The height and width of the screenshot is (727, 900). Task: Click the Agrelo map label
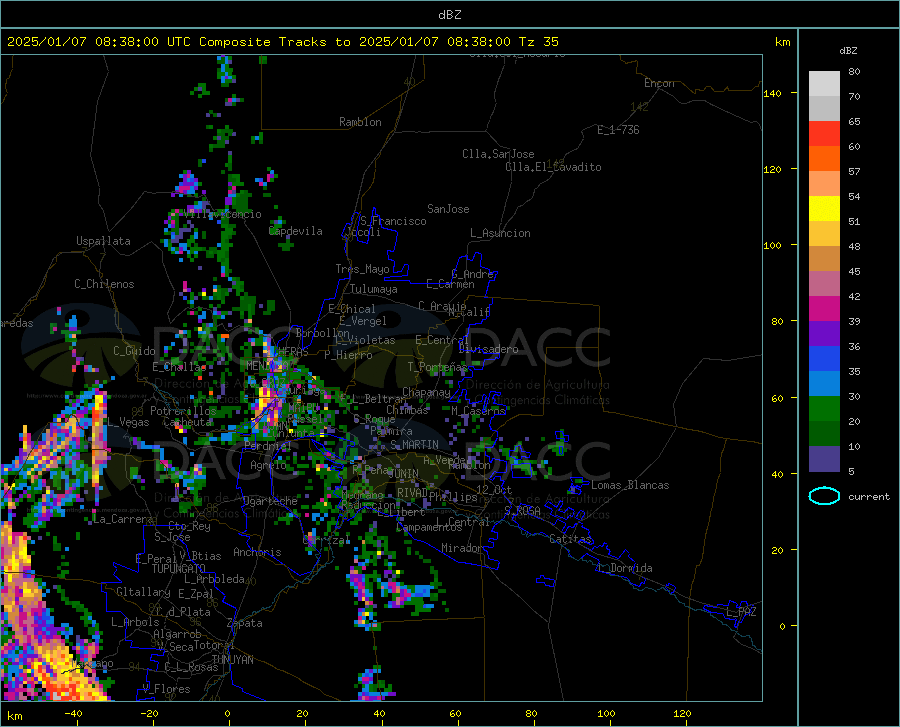click(x=268, y=465)
